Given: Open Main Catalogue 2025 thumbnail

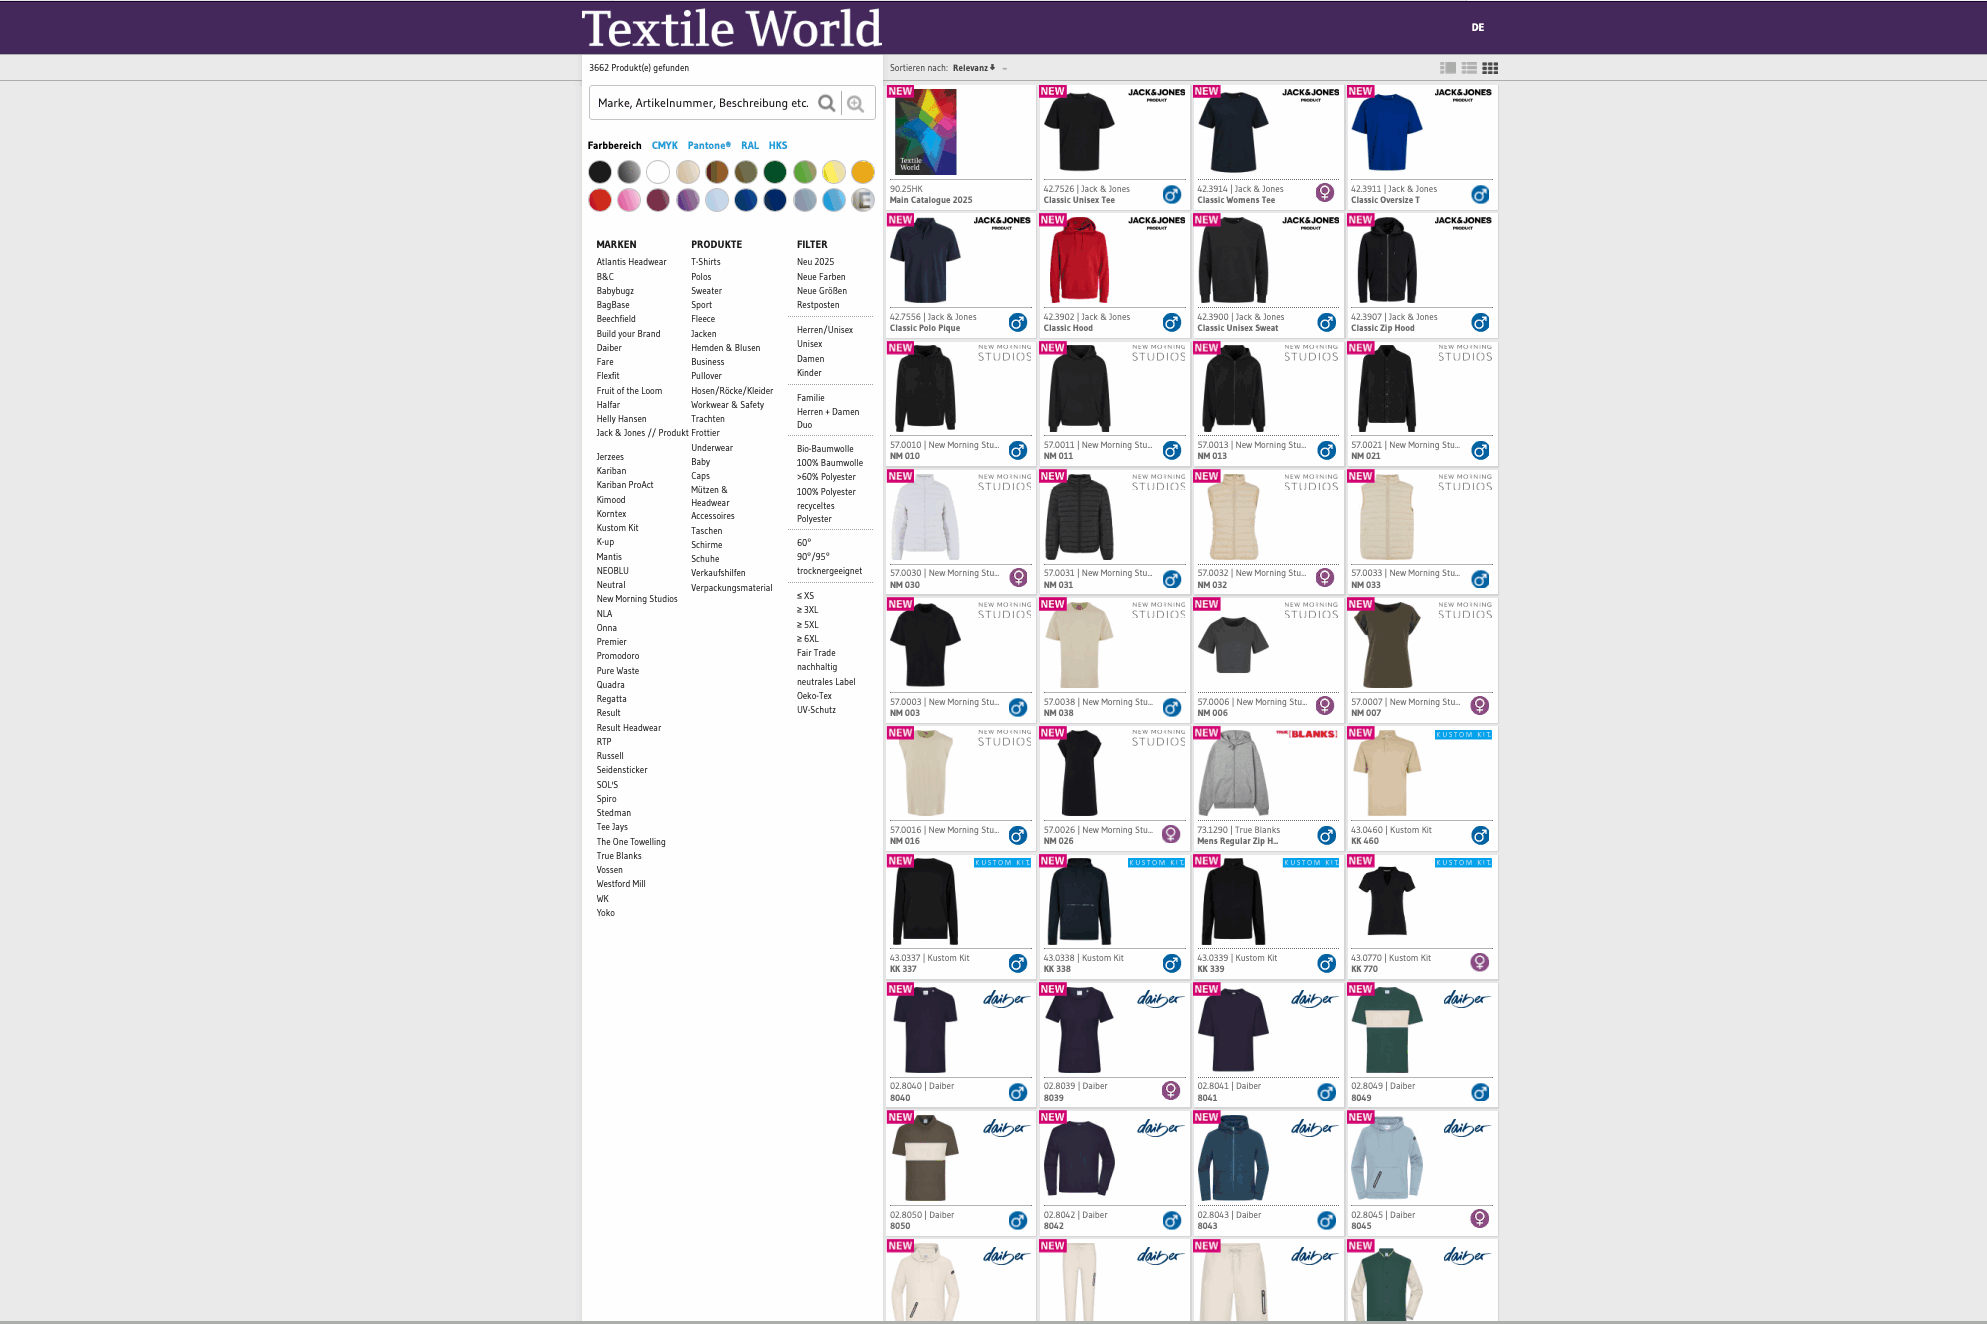Looking at the screenshot, I should (x=926, y=132).
